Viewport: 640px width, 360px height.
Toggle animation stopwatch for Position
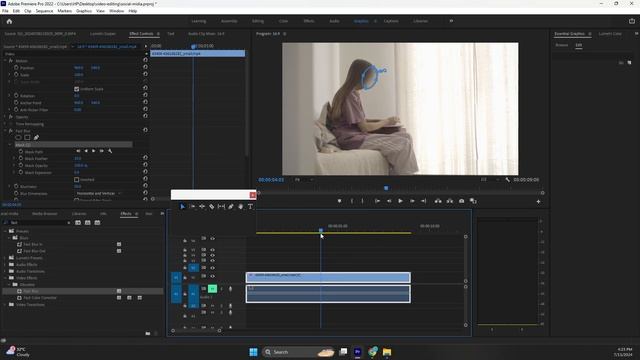click(16, 68)
